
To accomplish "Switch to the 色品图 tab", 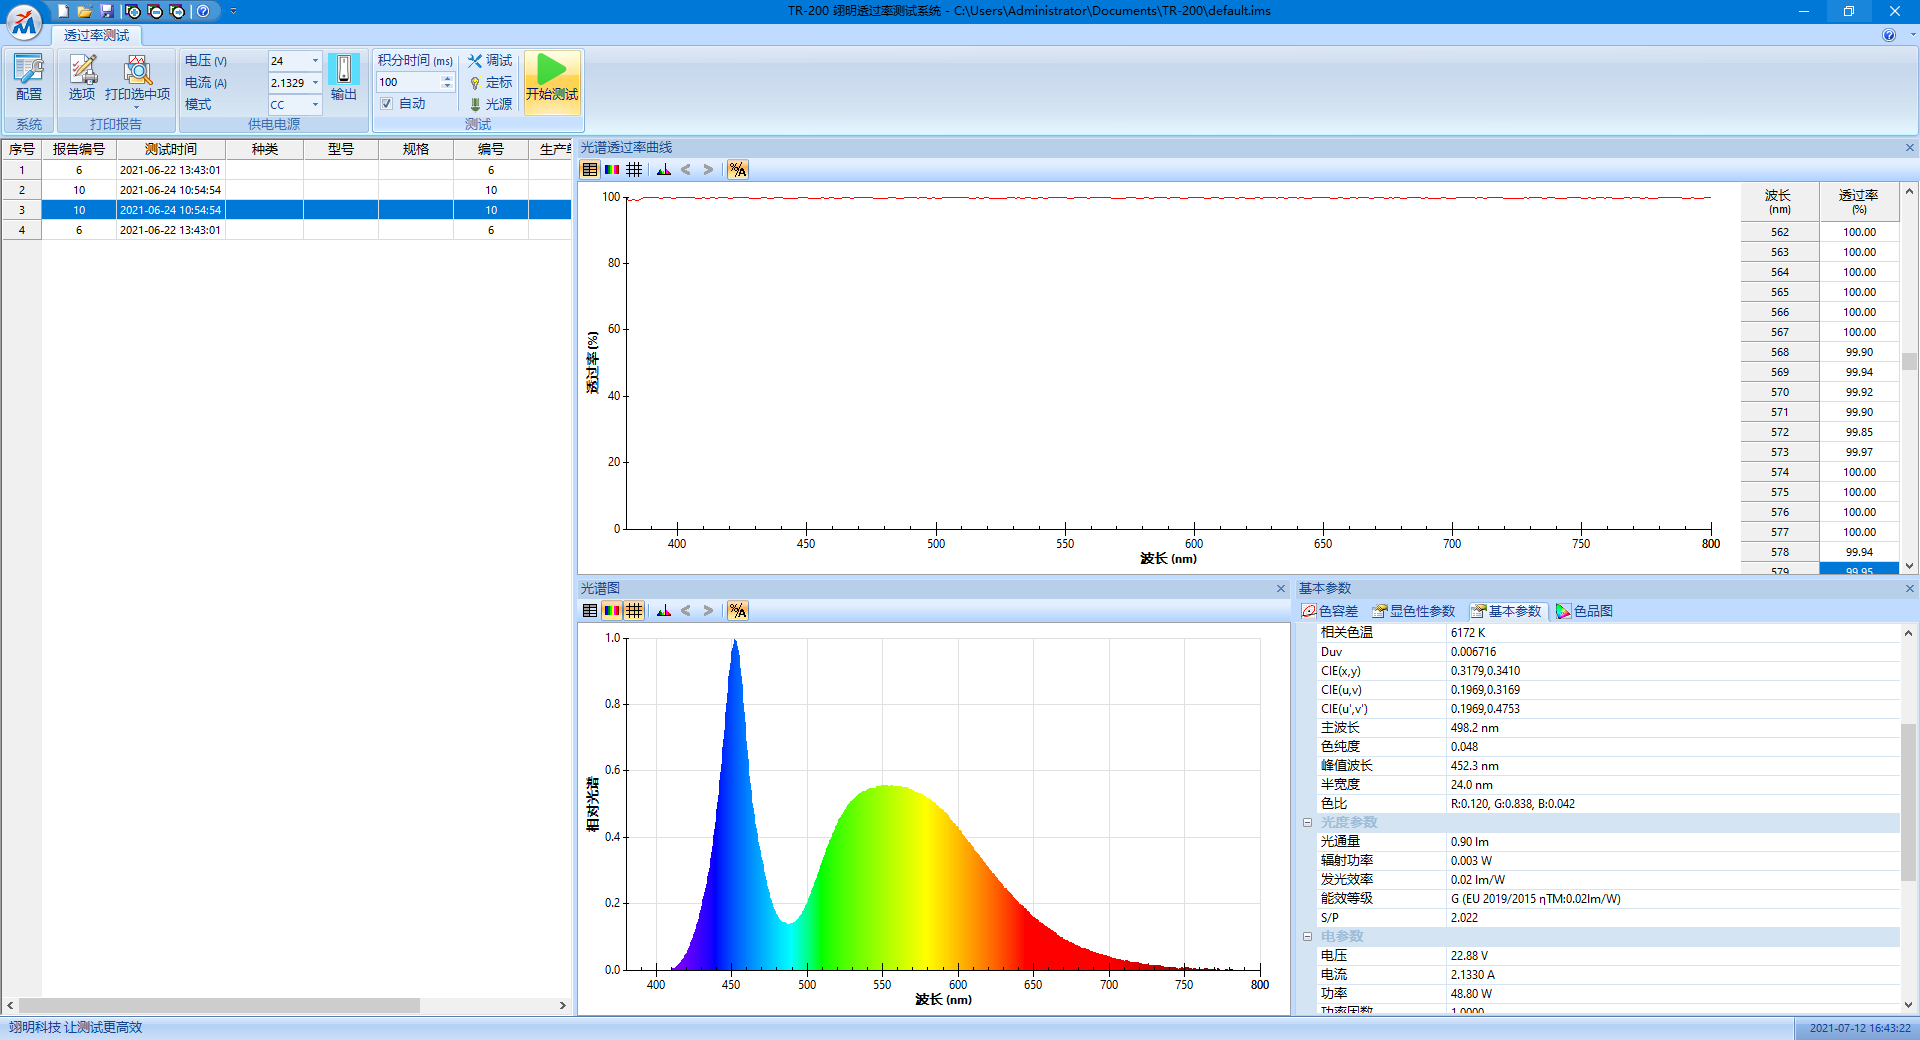I will tap(1585, 611).
